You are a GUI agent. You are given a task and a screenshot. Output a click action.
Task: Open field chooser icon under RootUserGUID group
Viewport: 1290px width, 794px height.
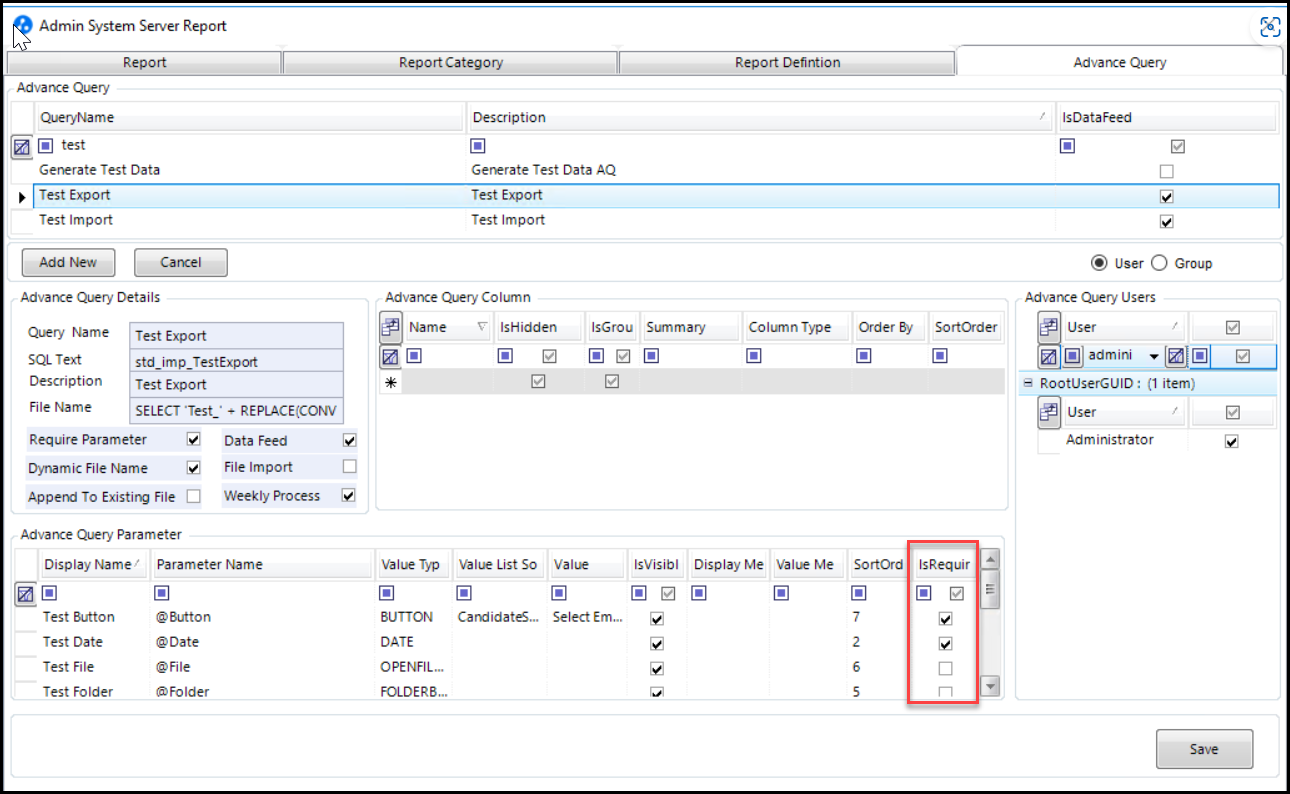tap(1049, 412)
